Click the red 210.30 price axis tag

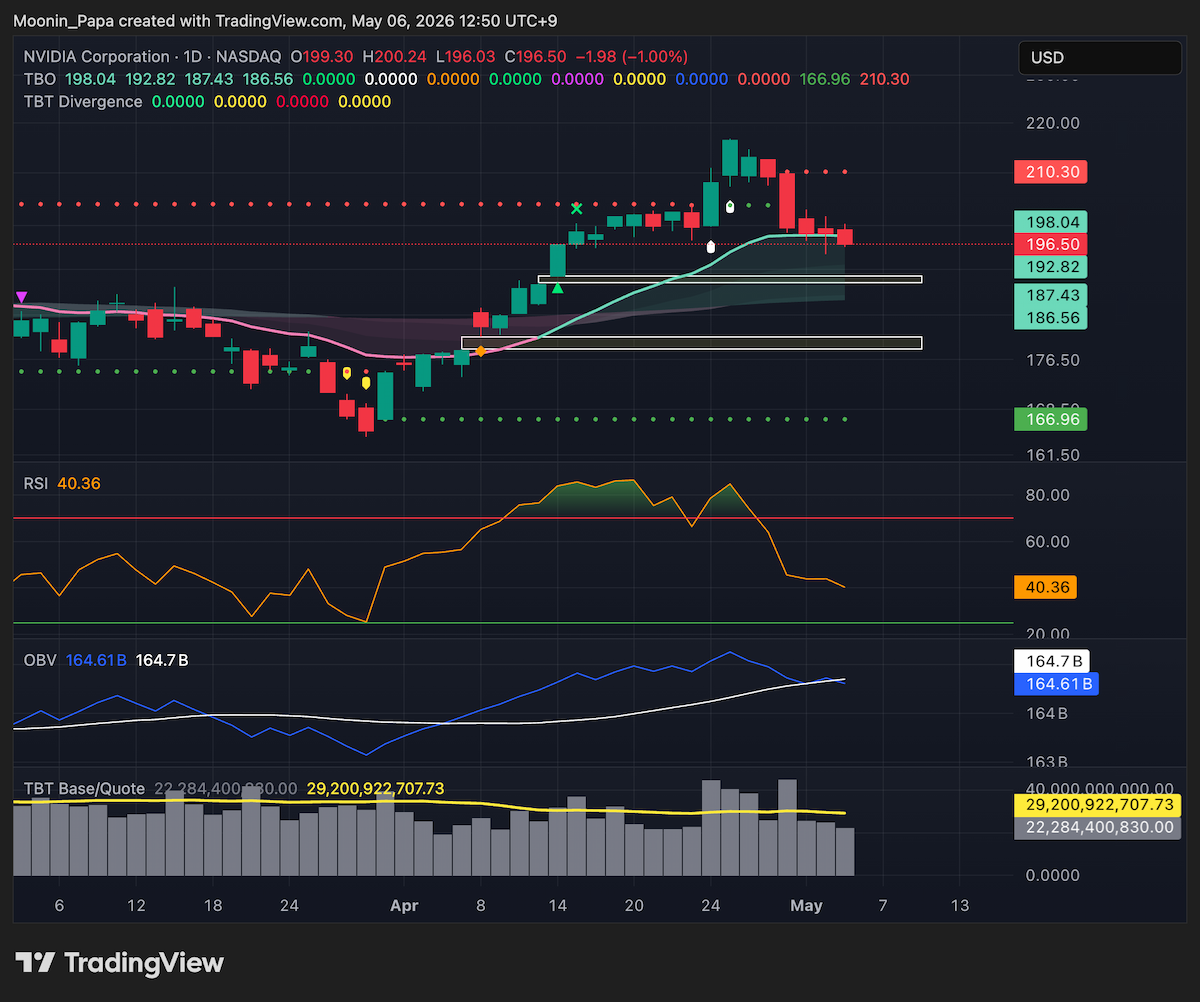[1050, 172]
